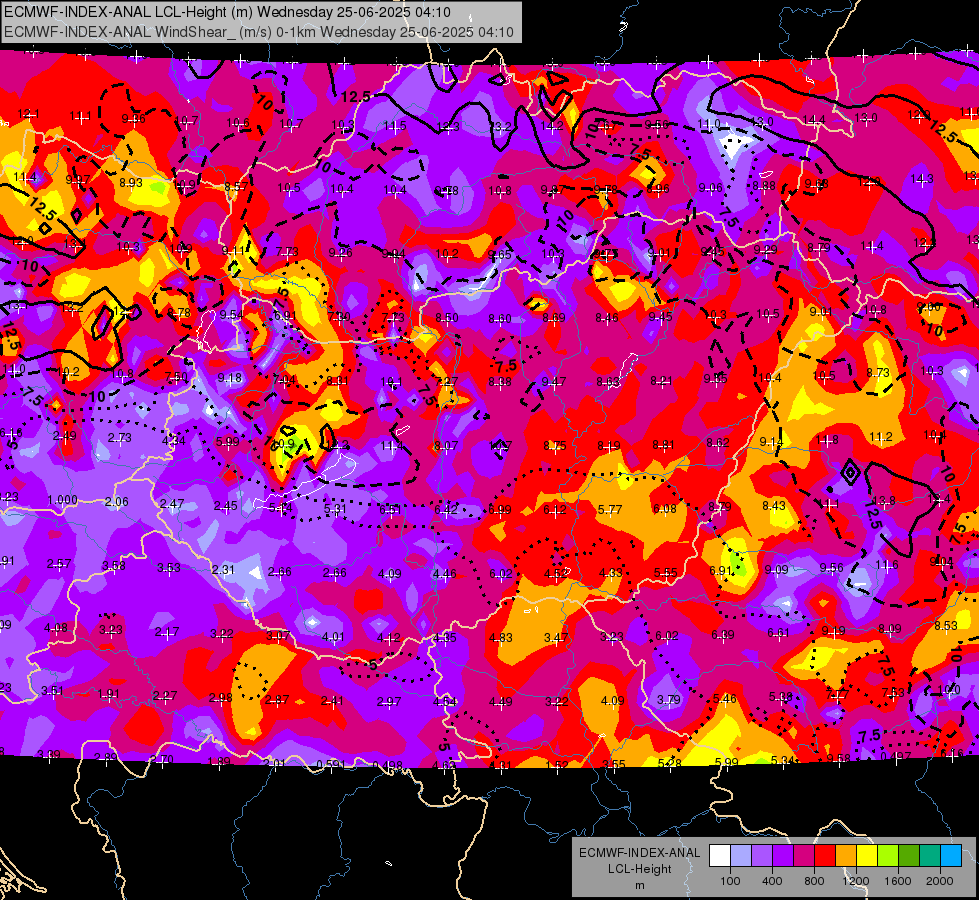Viewport: 979px width, 900px height.
Task: Click the legend tick label 1200
Action: [856, 881]
